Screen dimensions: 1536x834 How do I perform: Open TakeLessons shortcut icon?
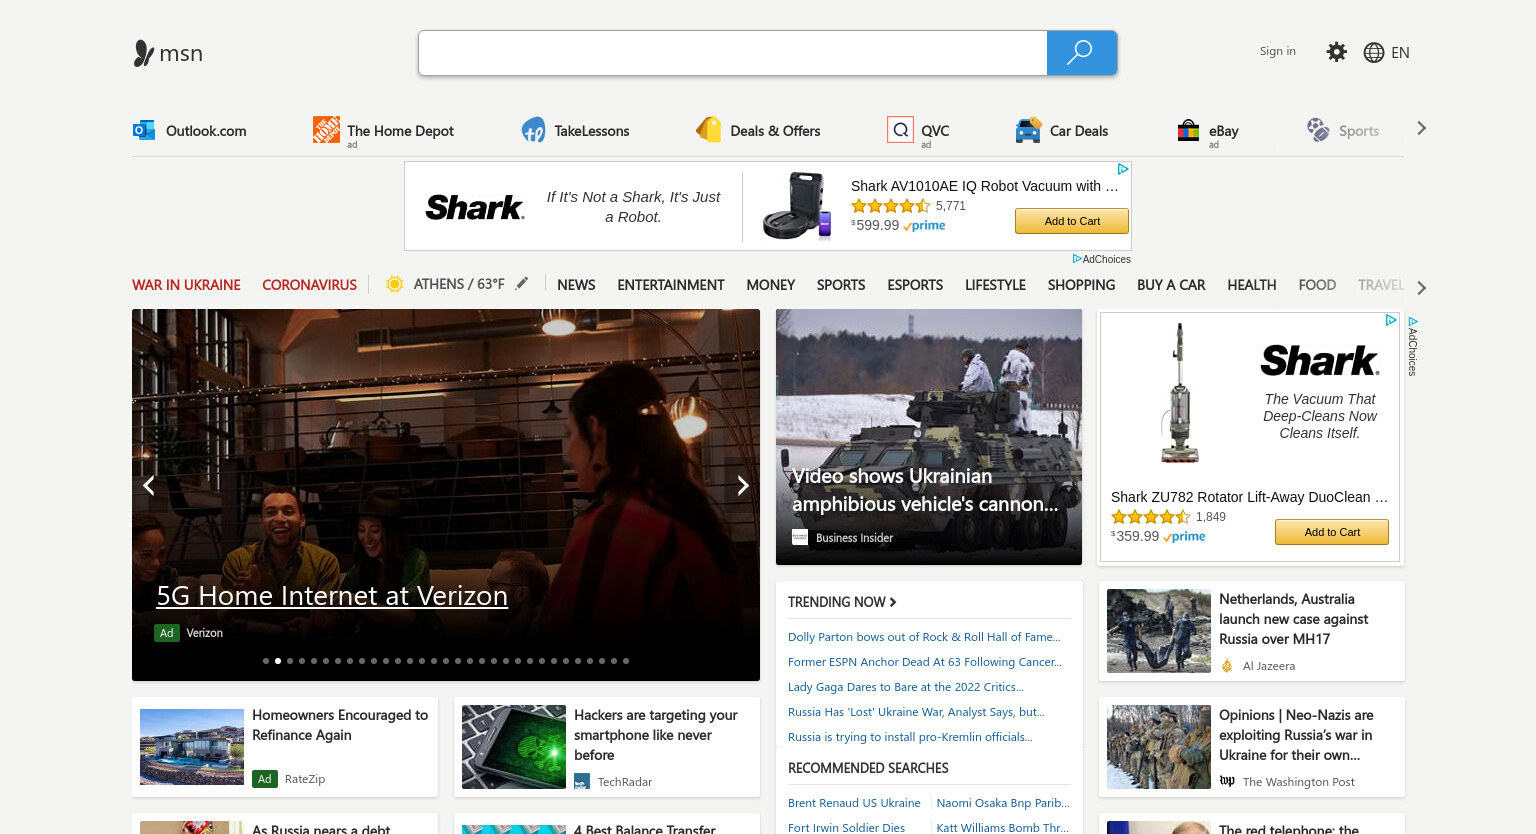click(x=533, y=130)
